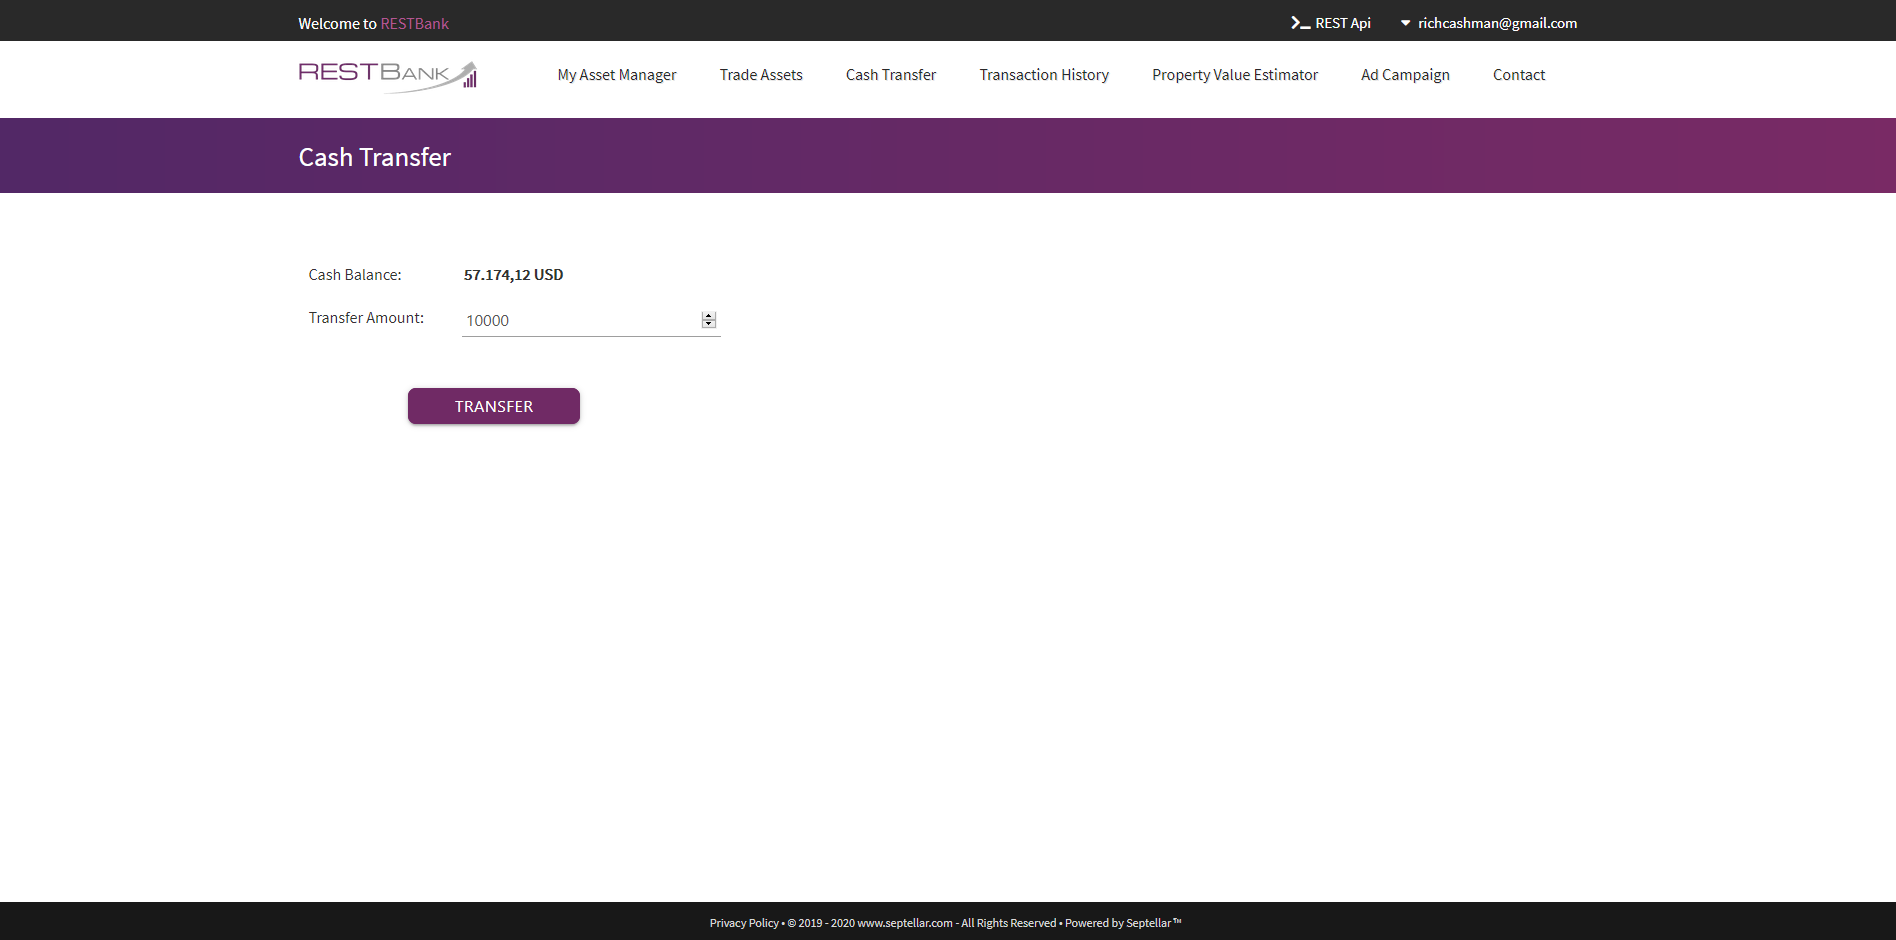
Task: Go to My Asset Manager
Action: click(x=616, y=74)
